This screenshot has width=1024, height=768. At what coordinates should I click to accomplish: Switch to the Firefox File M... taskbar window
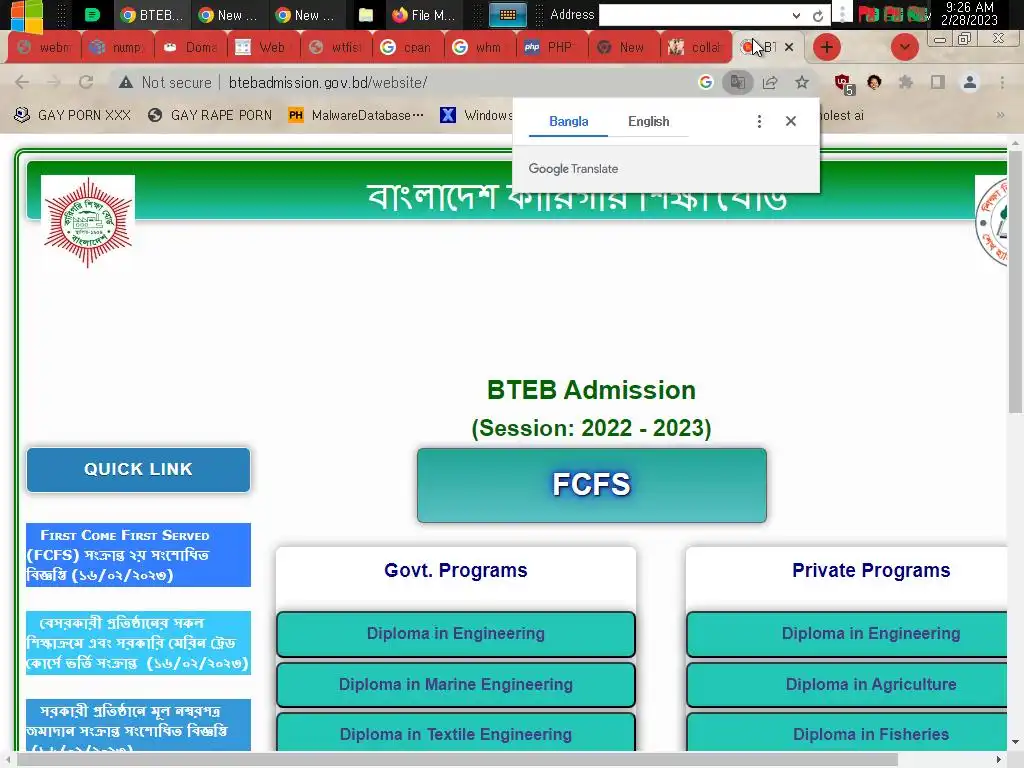pyautogui.click(x=423, y=14)
